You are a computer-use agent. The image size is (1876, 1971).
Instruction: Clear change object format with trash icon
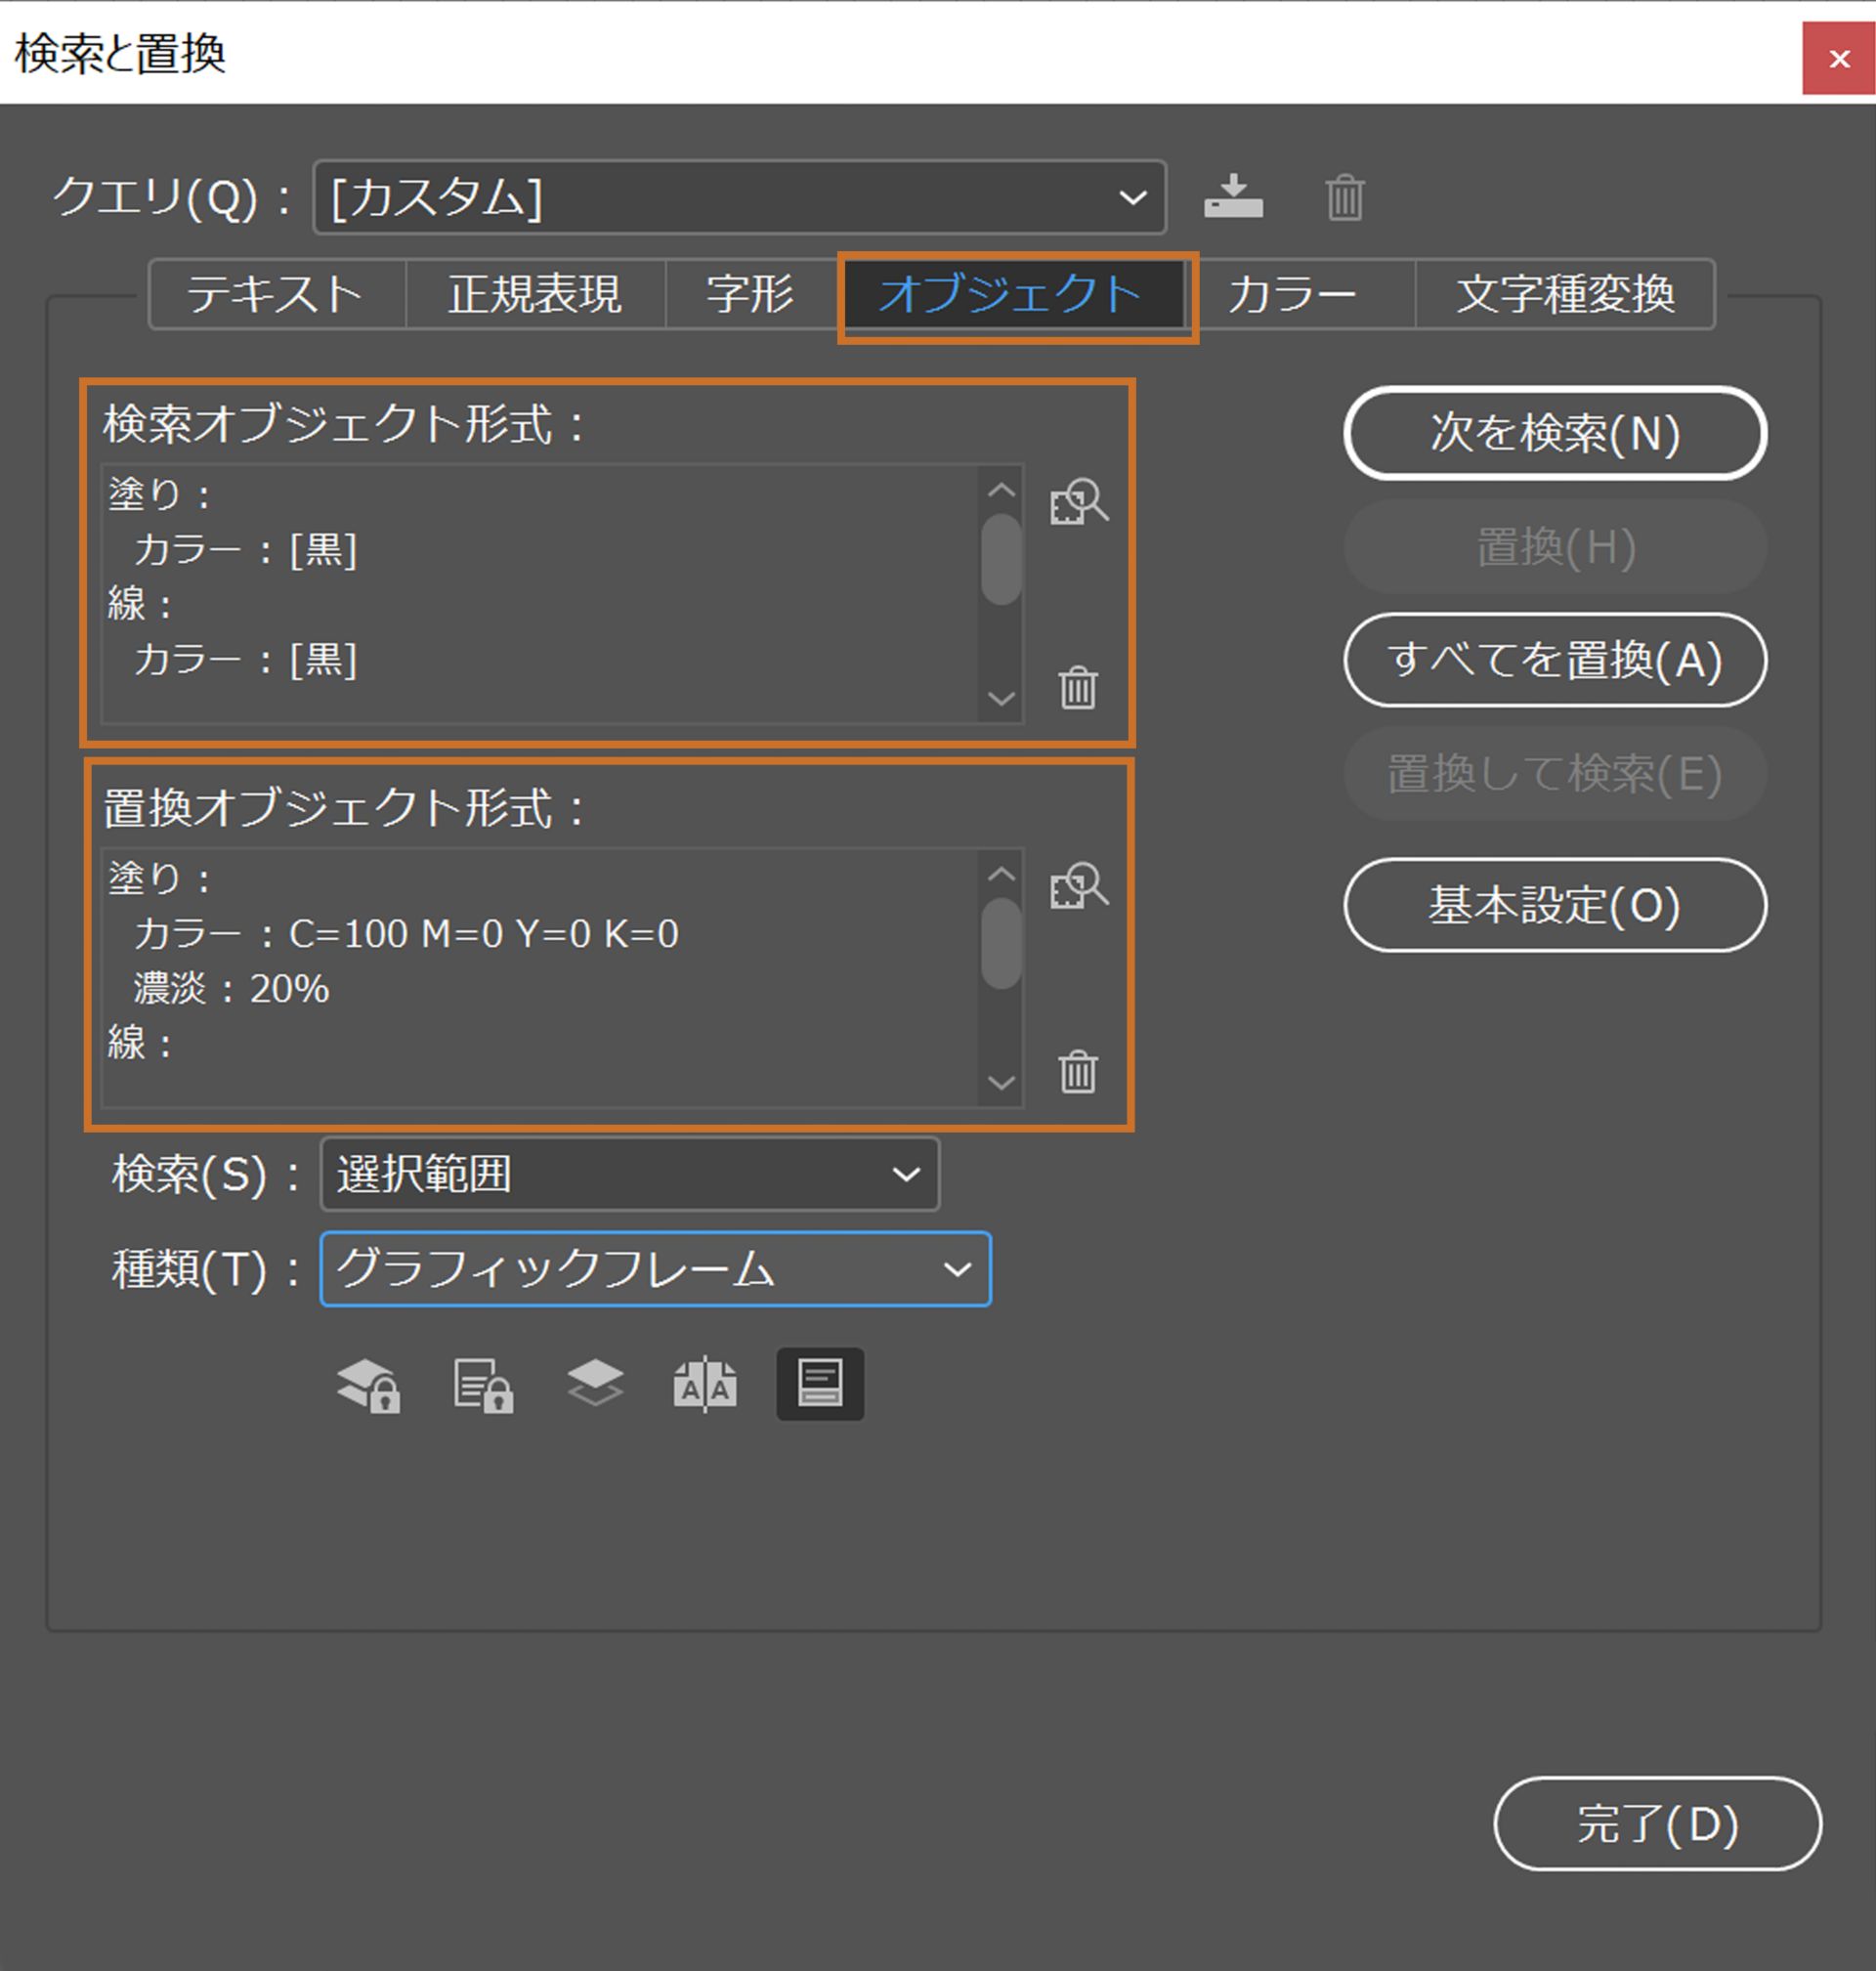click(x=1078, y=1072)
